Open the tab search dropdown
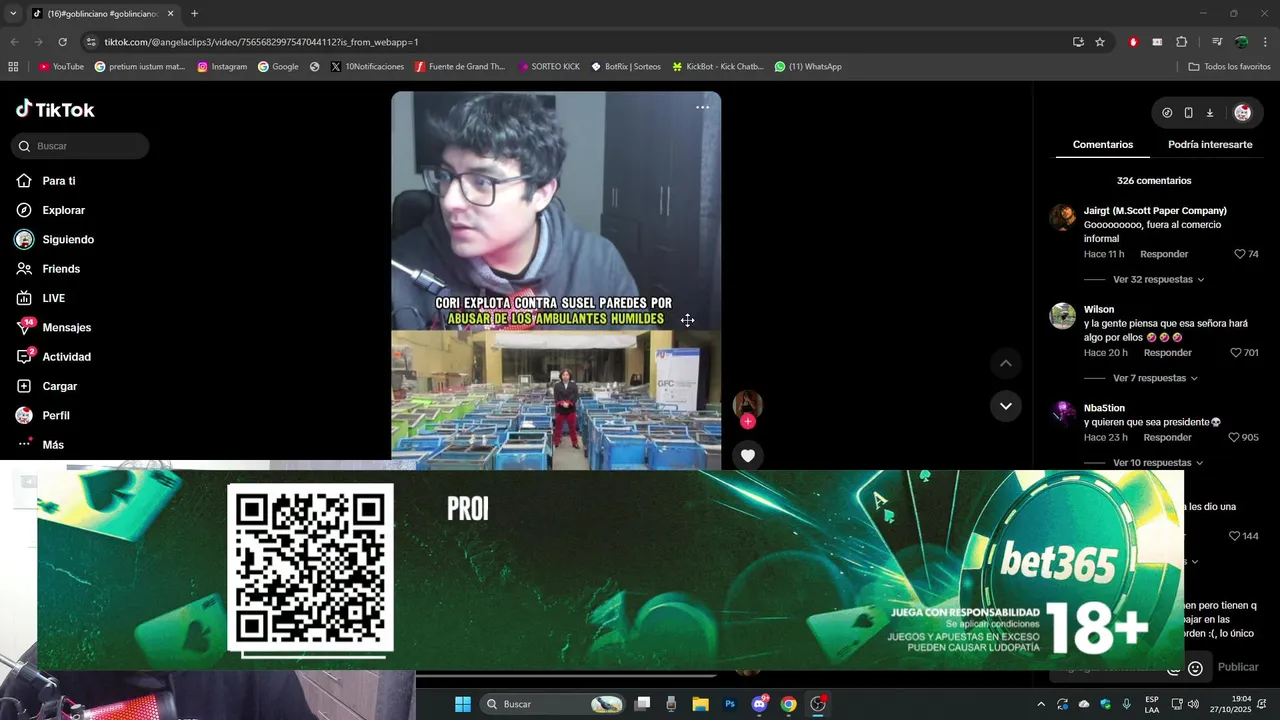 (x=12, y=13)
